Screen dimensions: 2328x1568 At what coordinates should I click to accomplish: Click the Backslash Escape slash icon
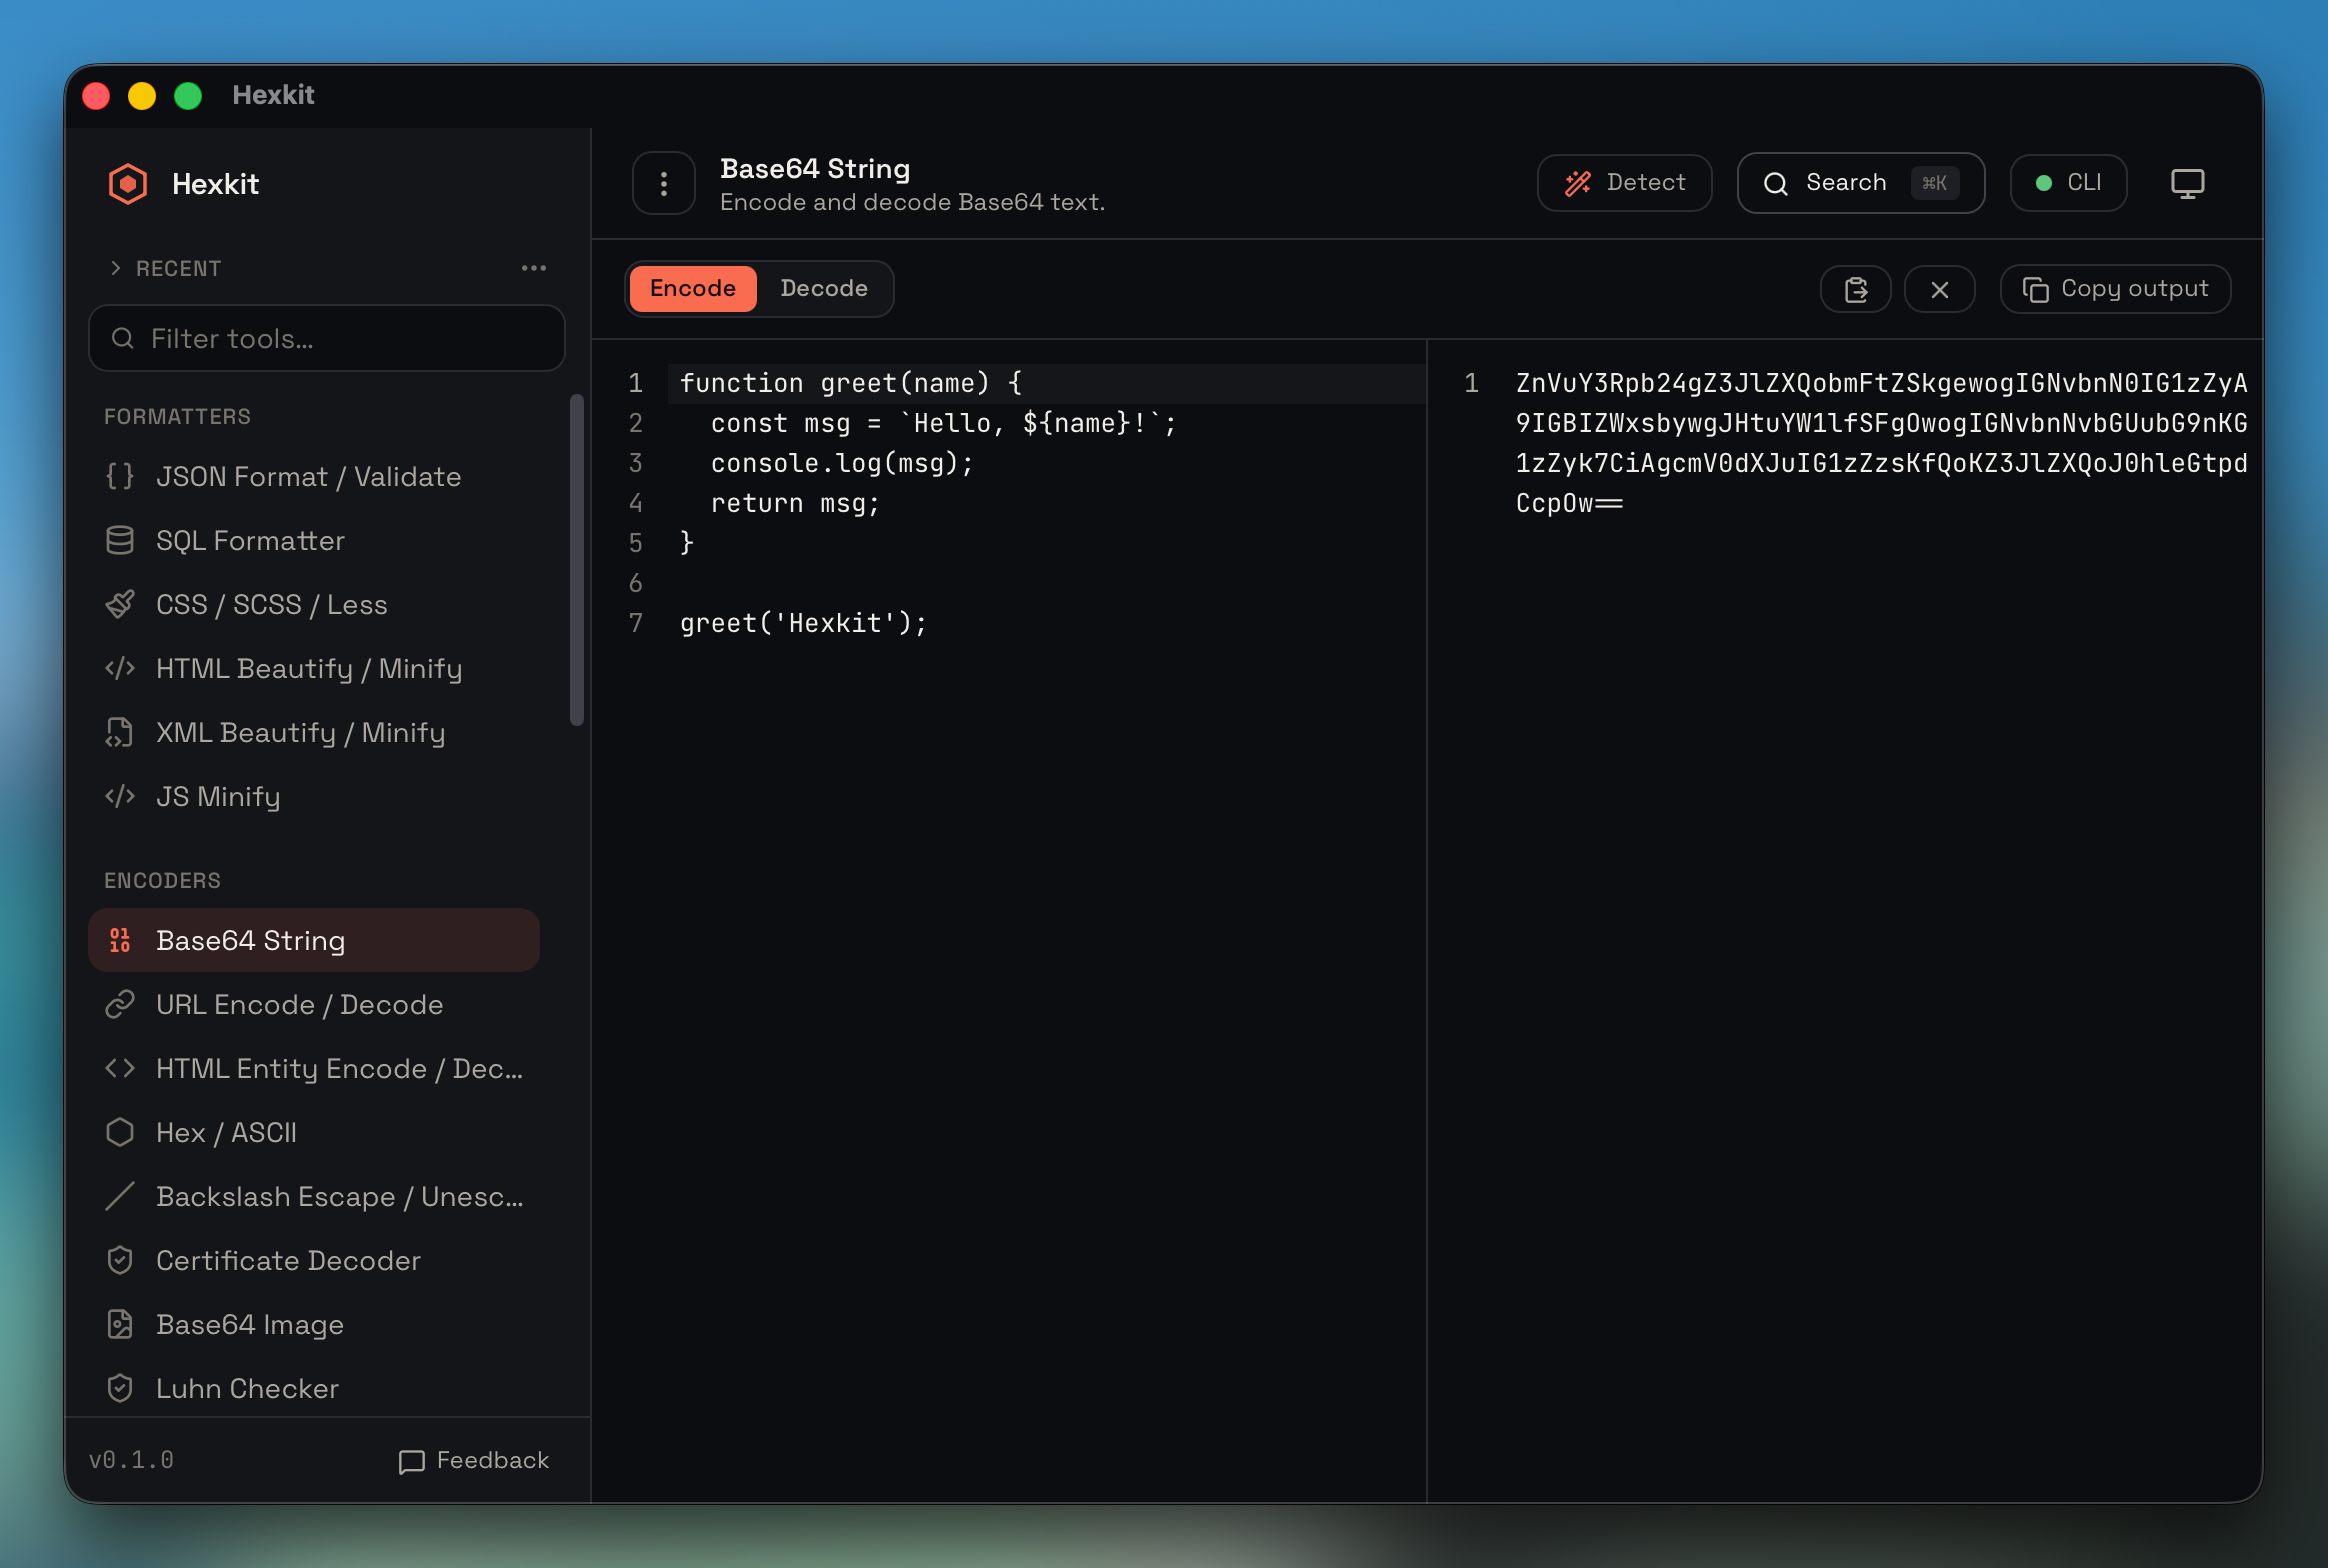120,1197
